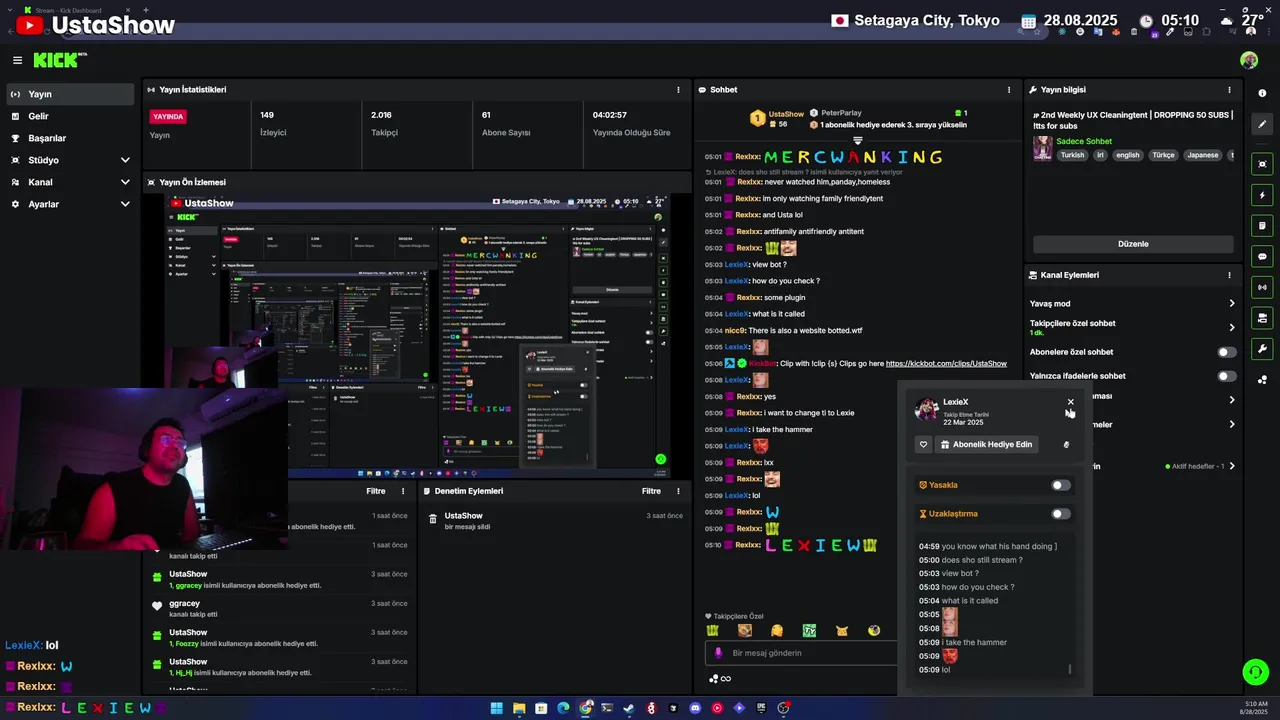The height and width of the screenshot is (720, 1280).
Task: Click the PeterParlay gifter name in chat header
Action: click(x=841, y=113)
